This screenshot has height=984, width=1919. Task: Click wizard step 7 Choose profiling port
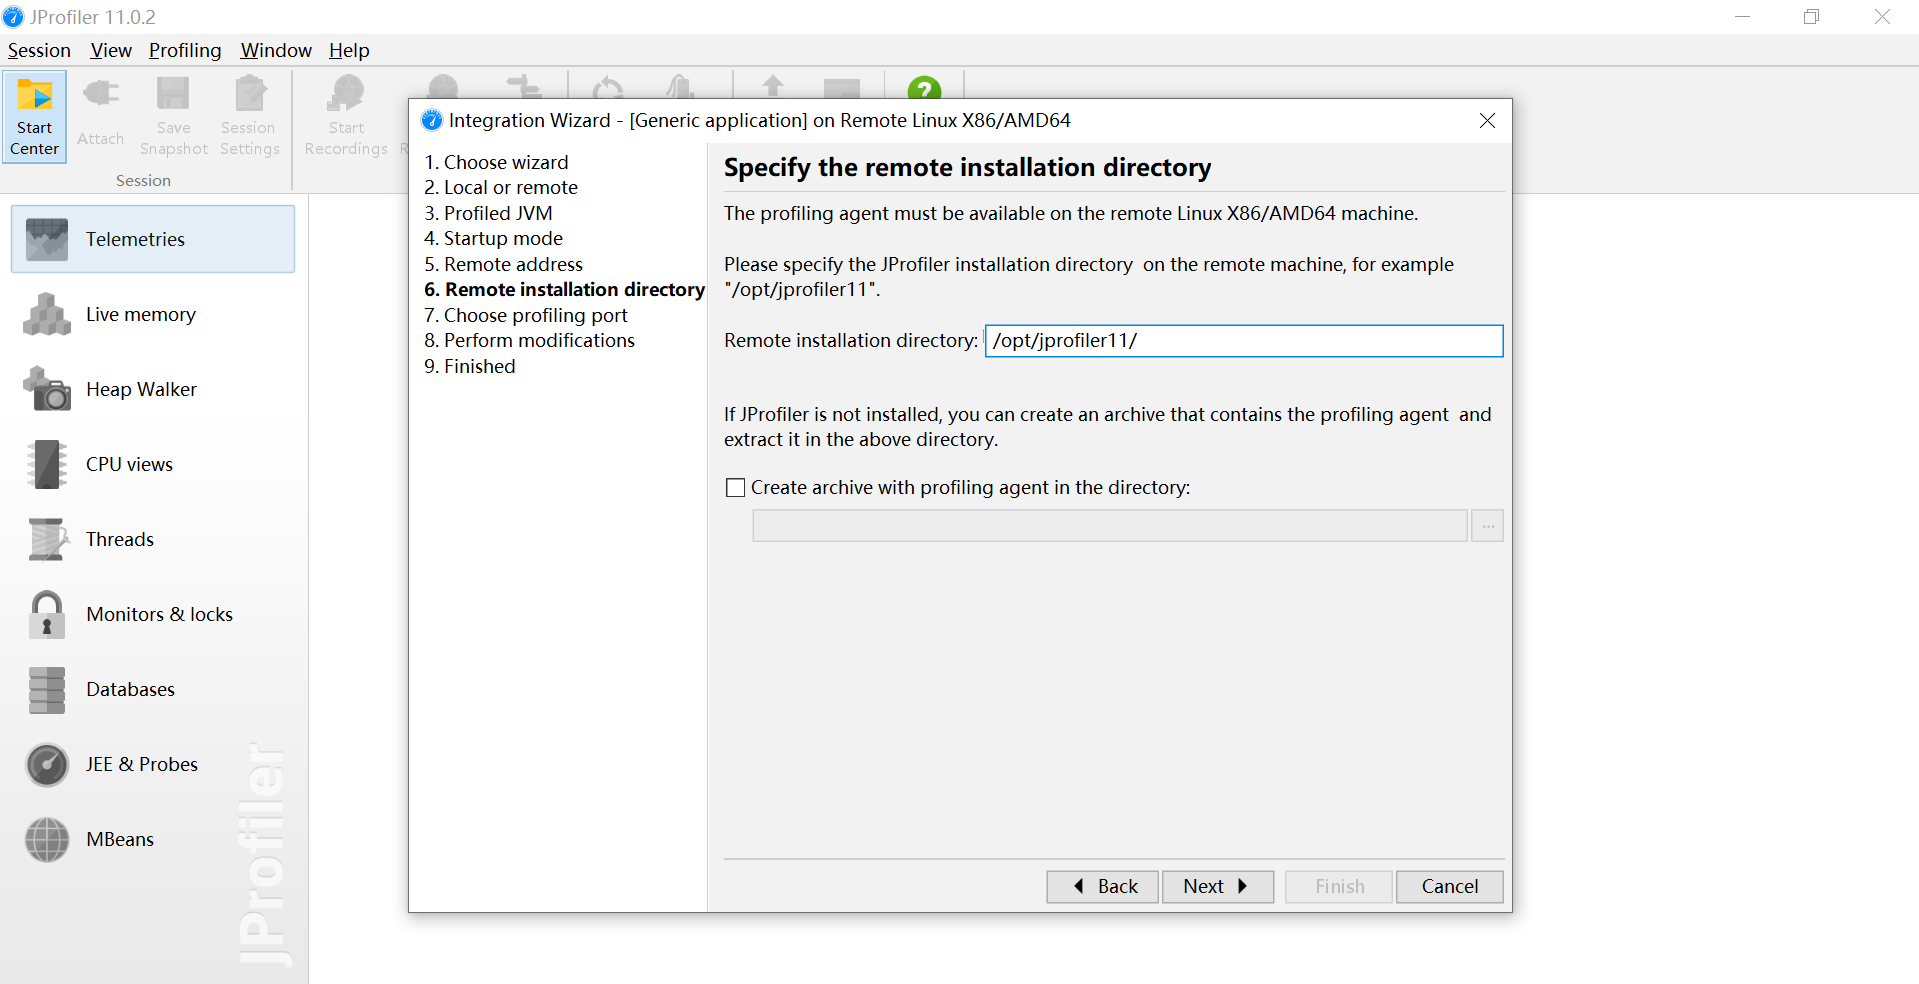(526, 315)
